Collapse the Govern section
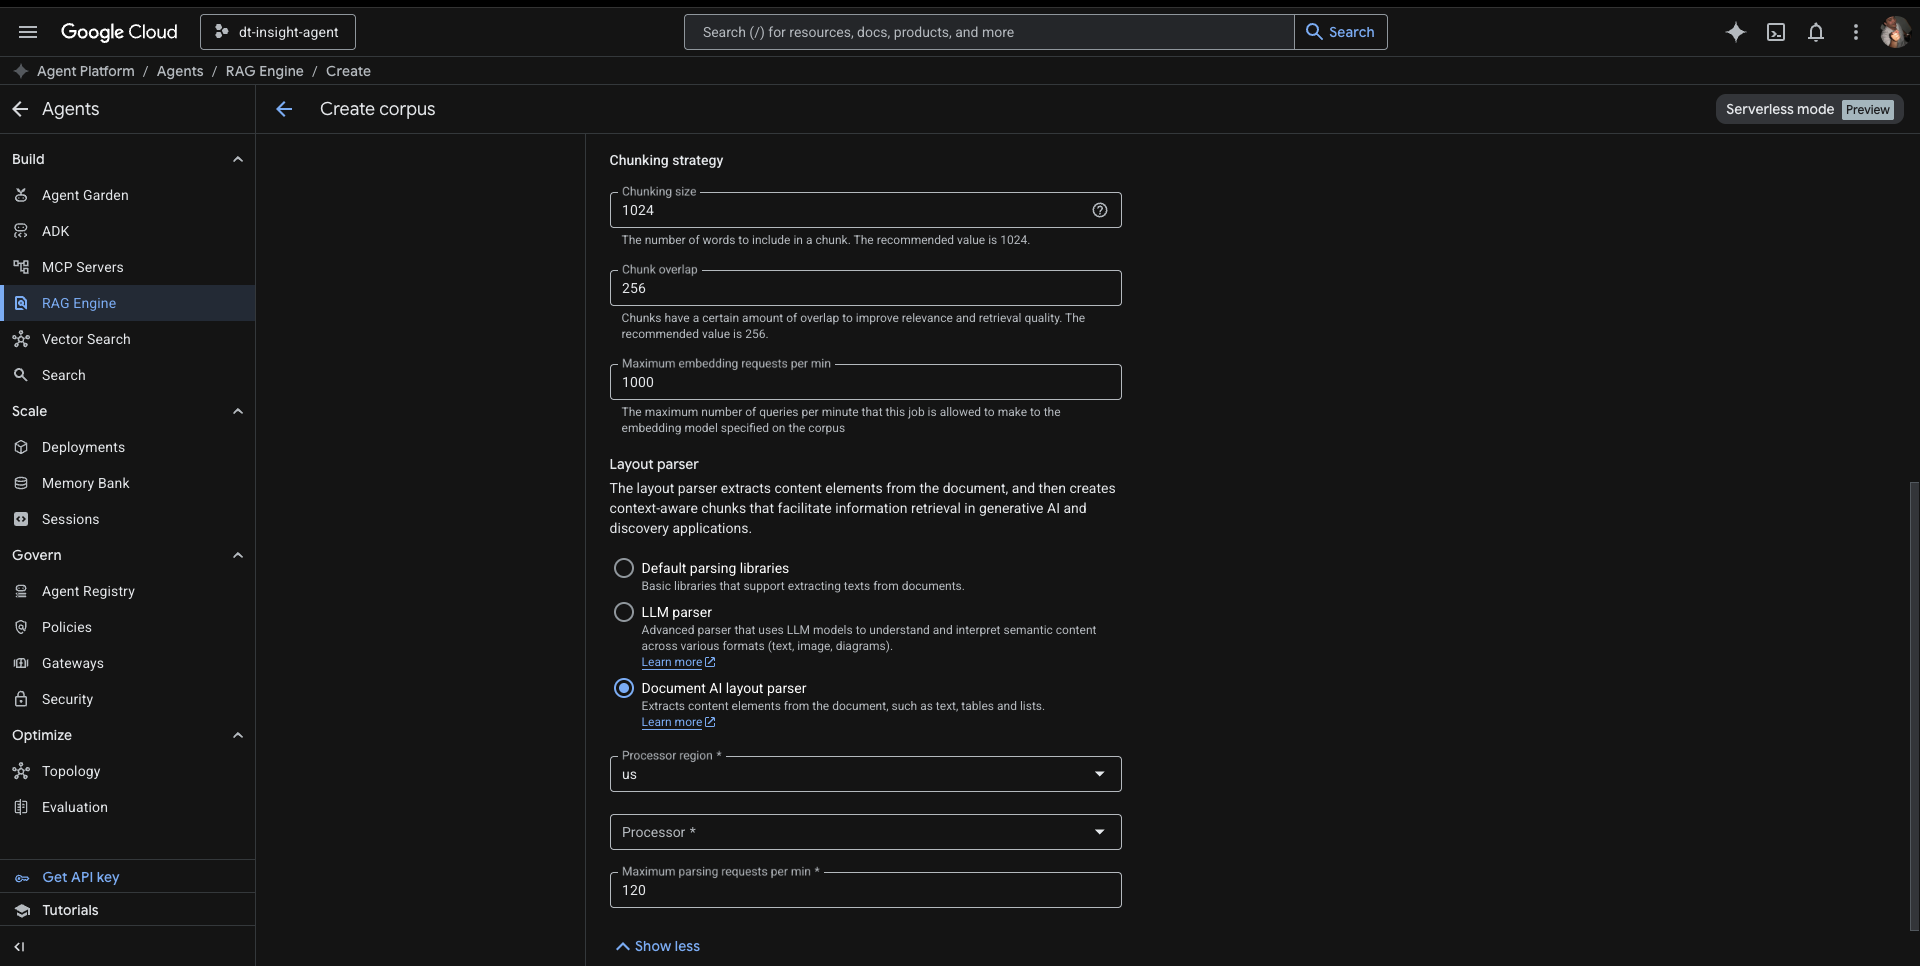This screenshot has height=966, width=1920. click(238, 555)
